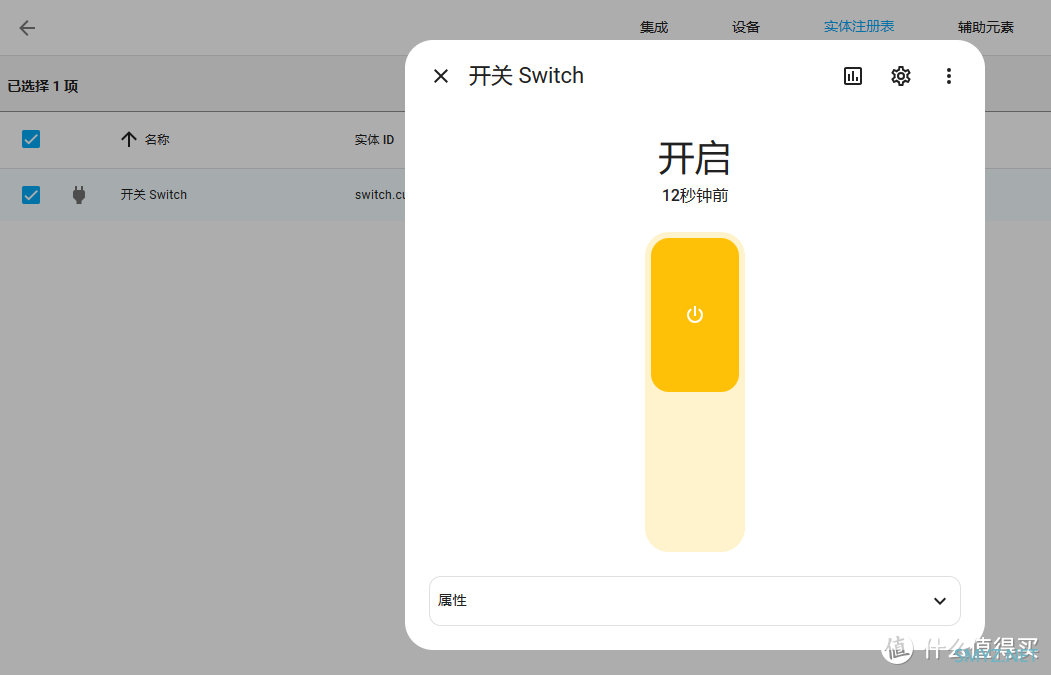Click the switch.cu entity ID cell
Image resolution: width=1051 pixels, height=675 pixels.
379,194
